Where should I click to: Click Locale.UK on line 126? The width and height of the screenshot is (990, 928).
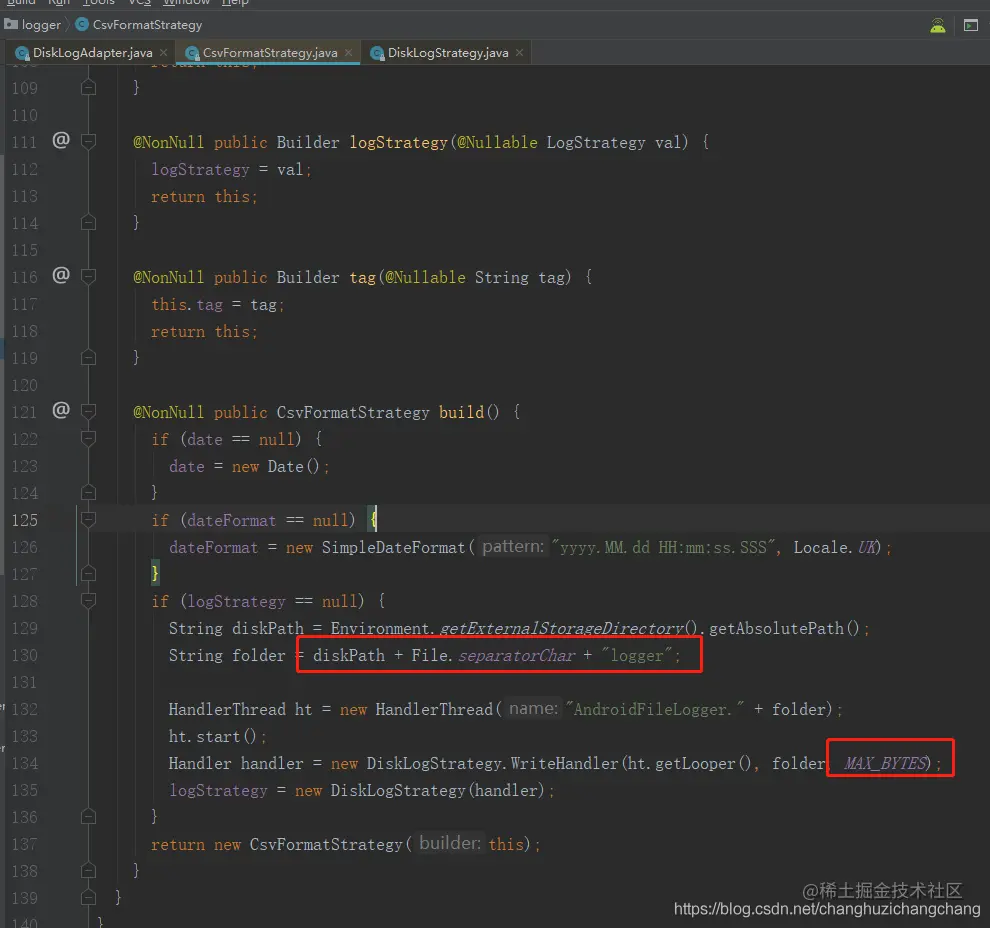(x=837, y=547)
